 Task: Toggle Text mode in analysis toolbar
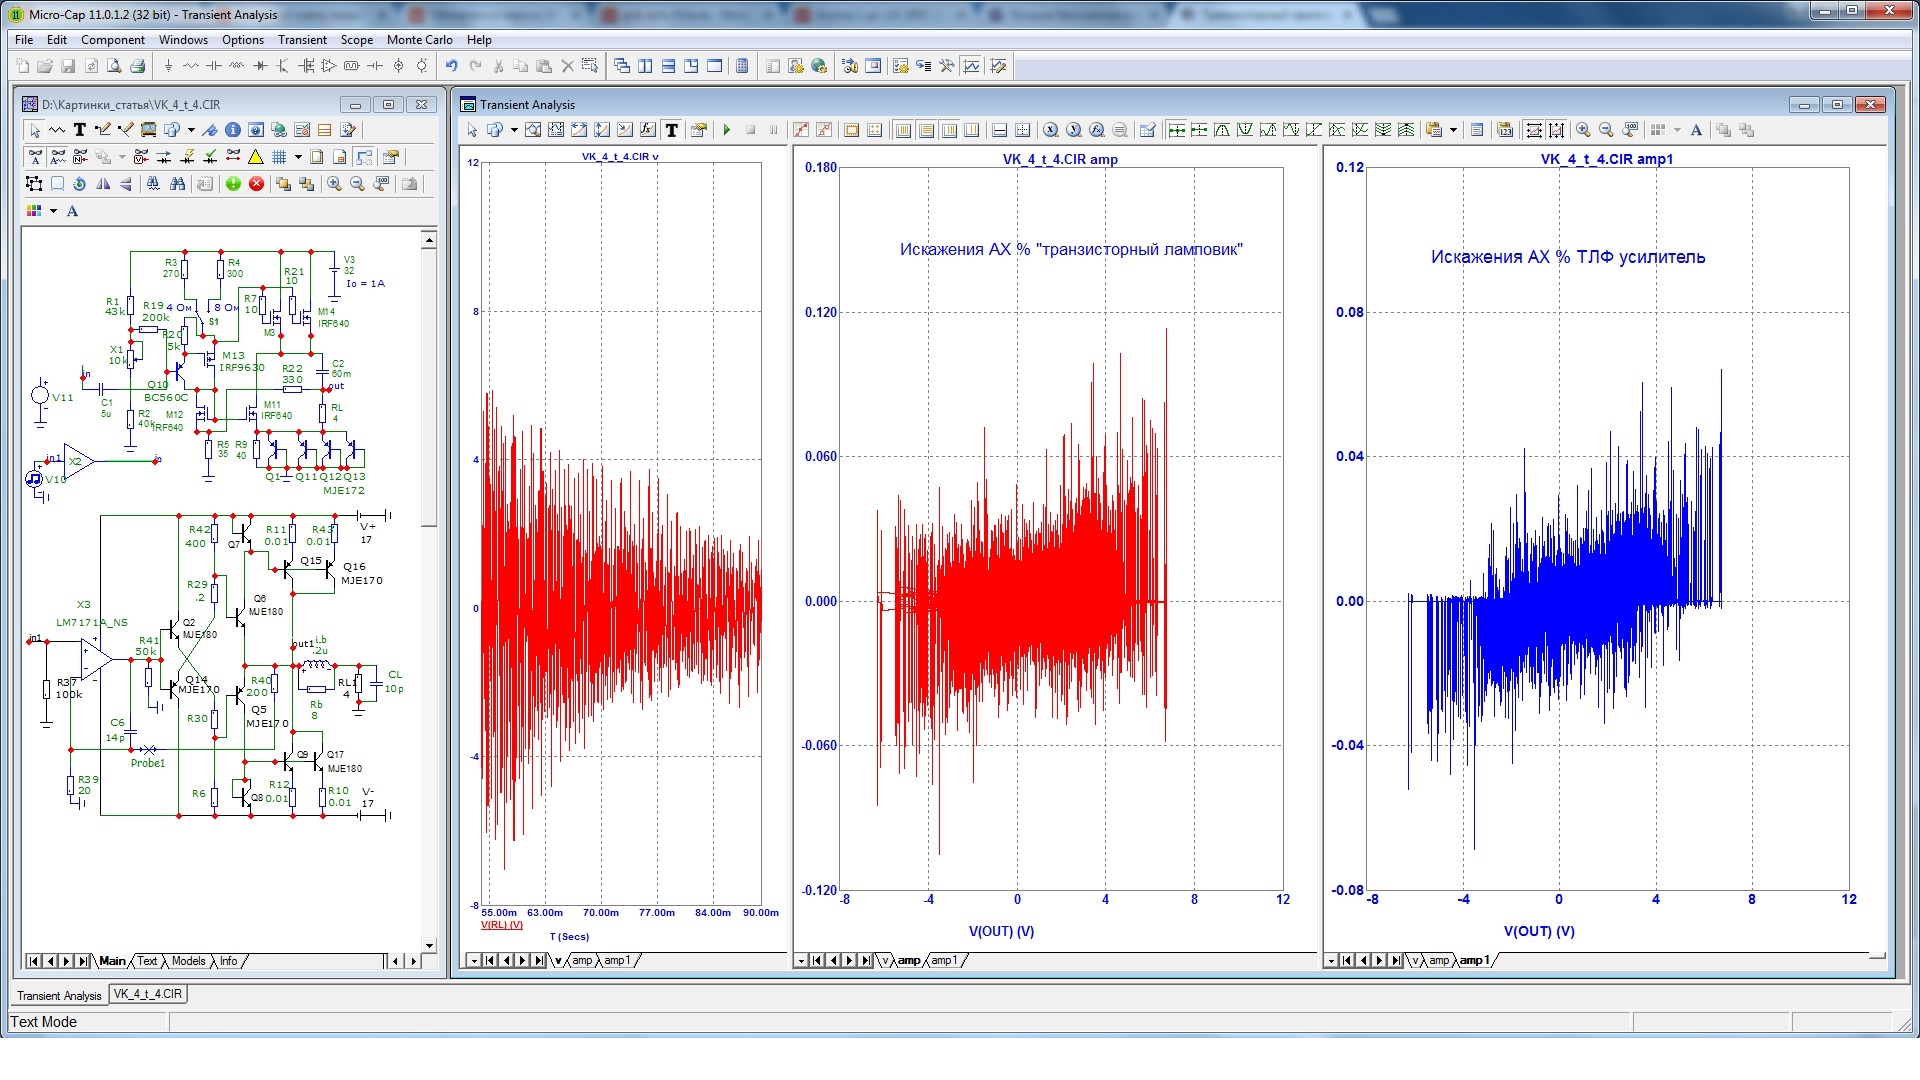(672, 130)
